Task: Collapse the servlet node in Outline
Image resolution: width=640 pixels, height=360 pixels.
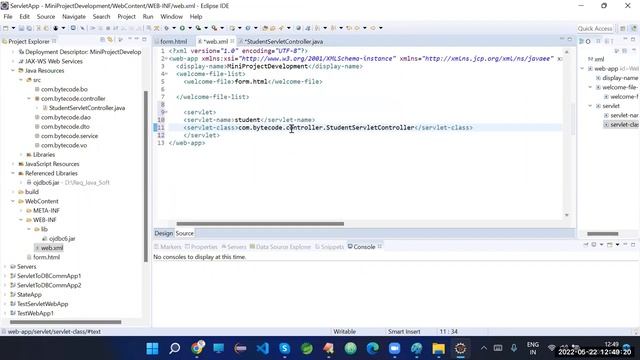Action: tap(590, 106)
